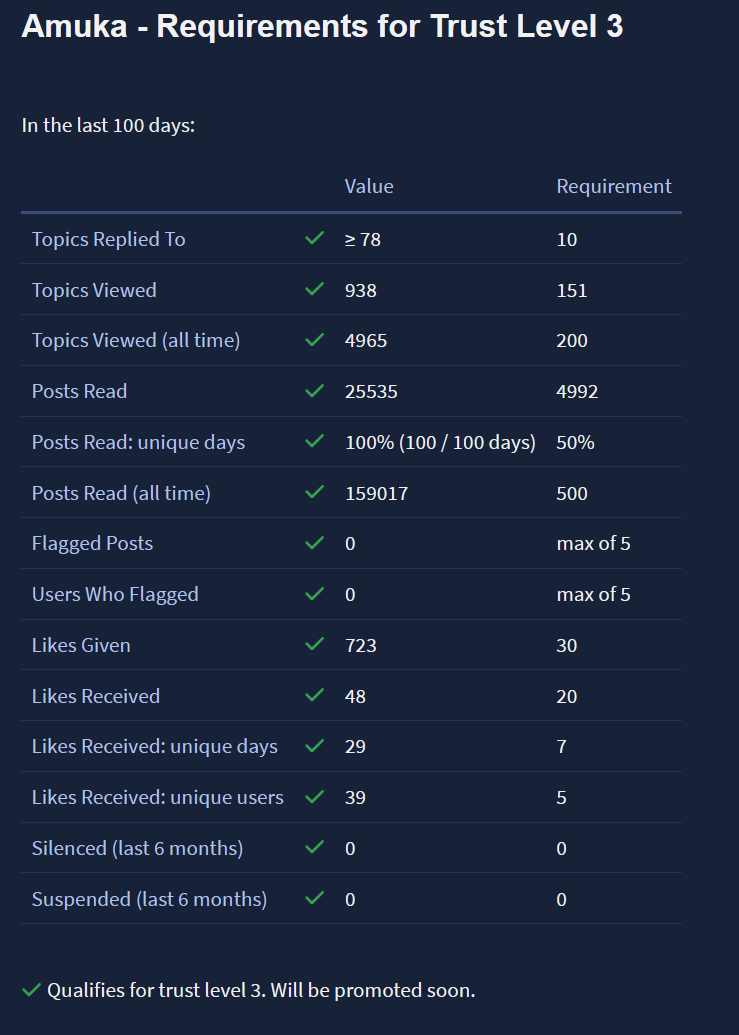Click the checkmark beside Users Who Flagged

tap(315, 594)
